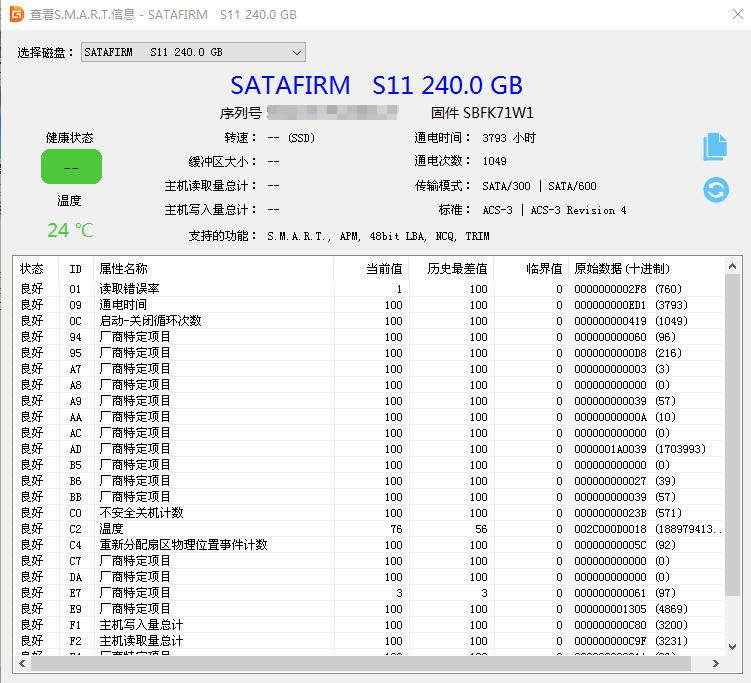Image resolution: width=751 pixels, height=683 pixels.
Task: Select the row with ID 94
Action: 369,337
